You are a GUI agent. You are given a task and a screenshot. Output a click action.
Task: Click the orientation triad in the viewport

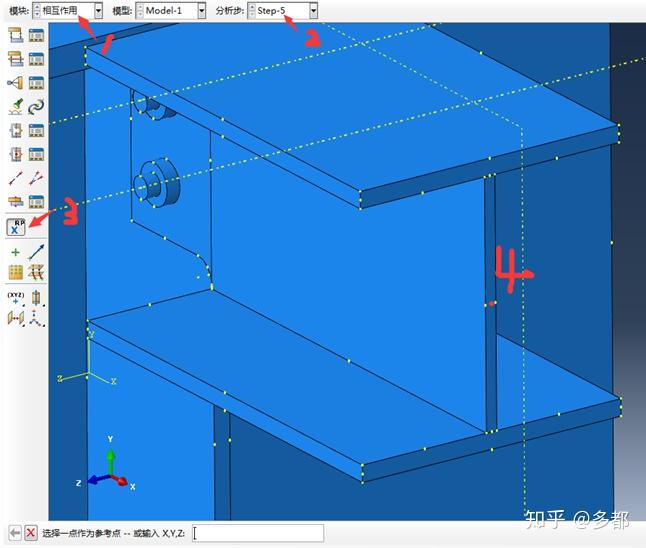tap(110, 466)
